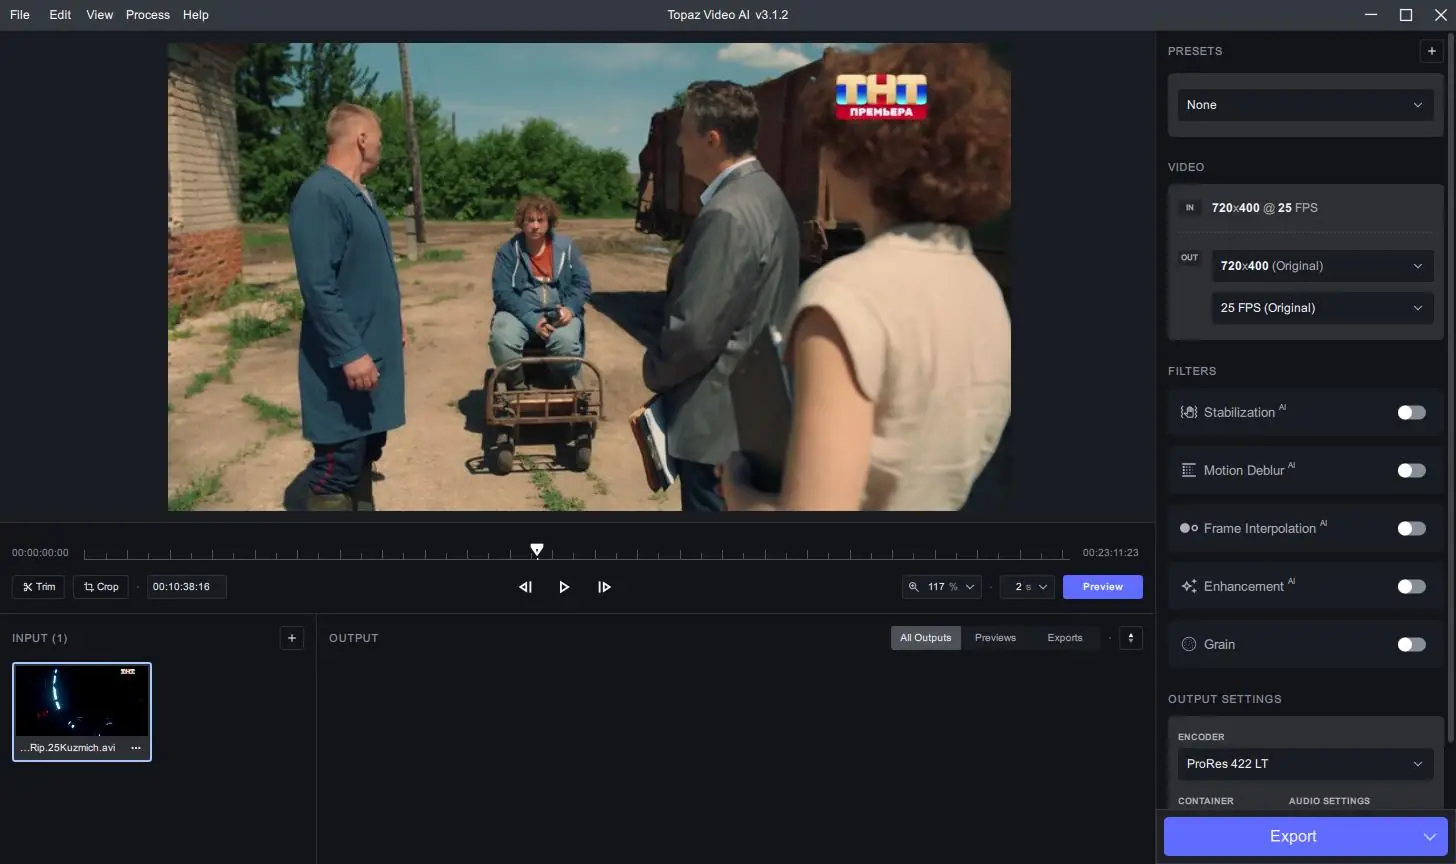
Task: Click the end timecode 00:23:11:23
Action: point(1110,553)
